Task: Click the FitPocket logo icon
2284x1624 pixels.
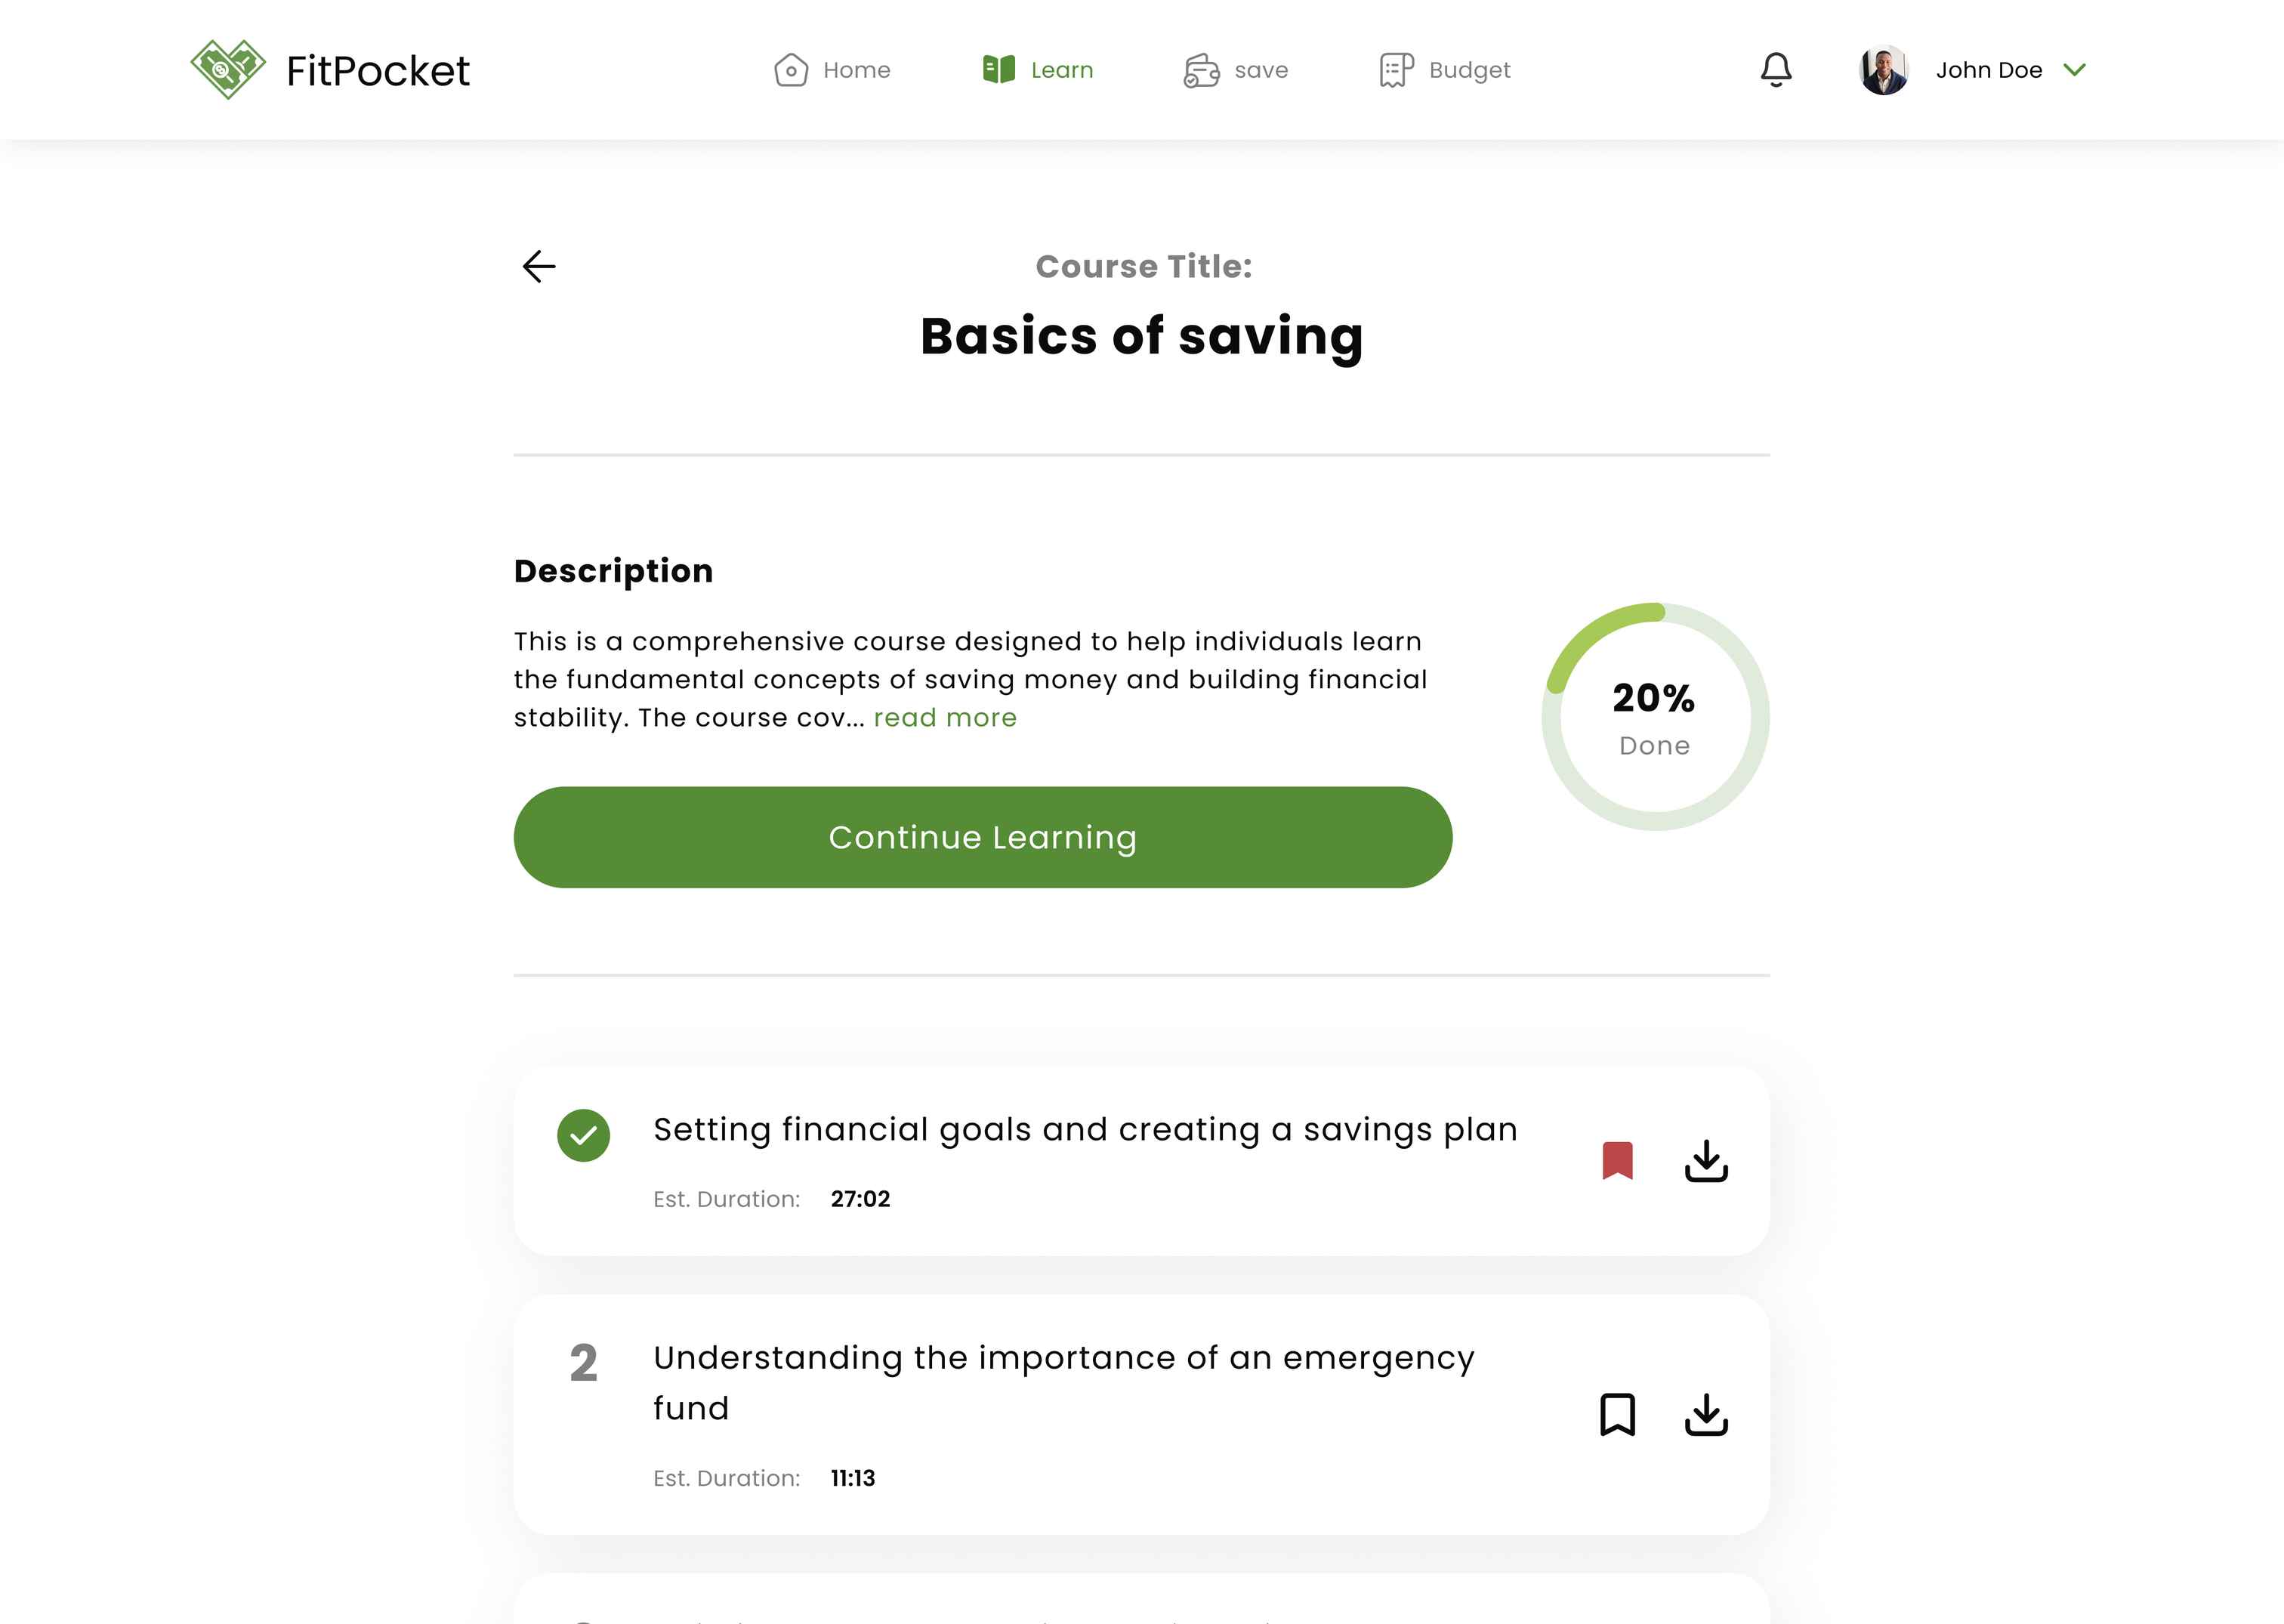Action: coord(228,69)
